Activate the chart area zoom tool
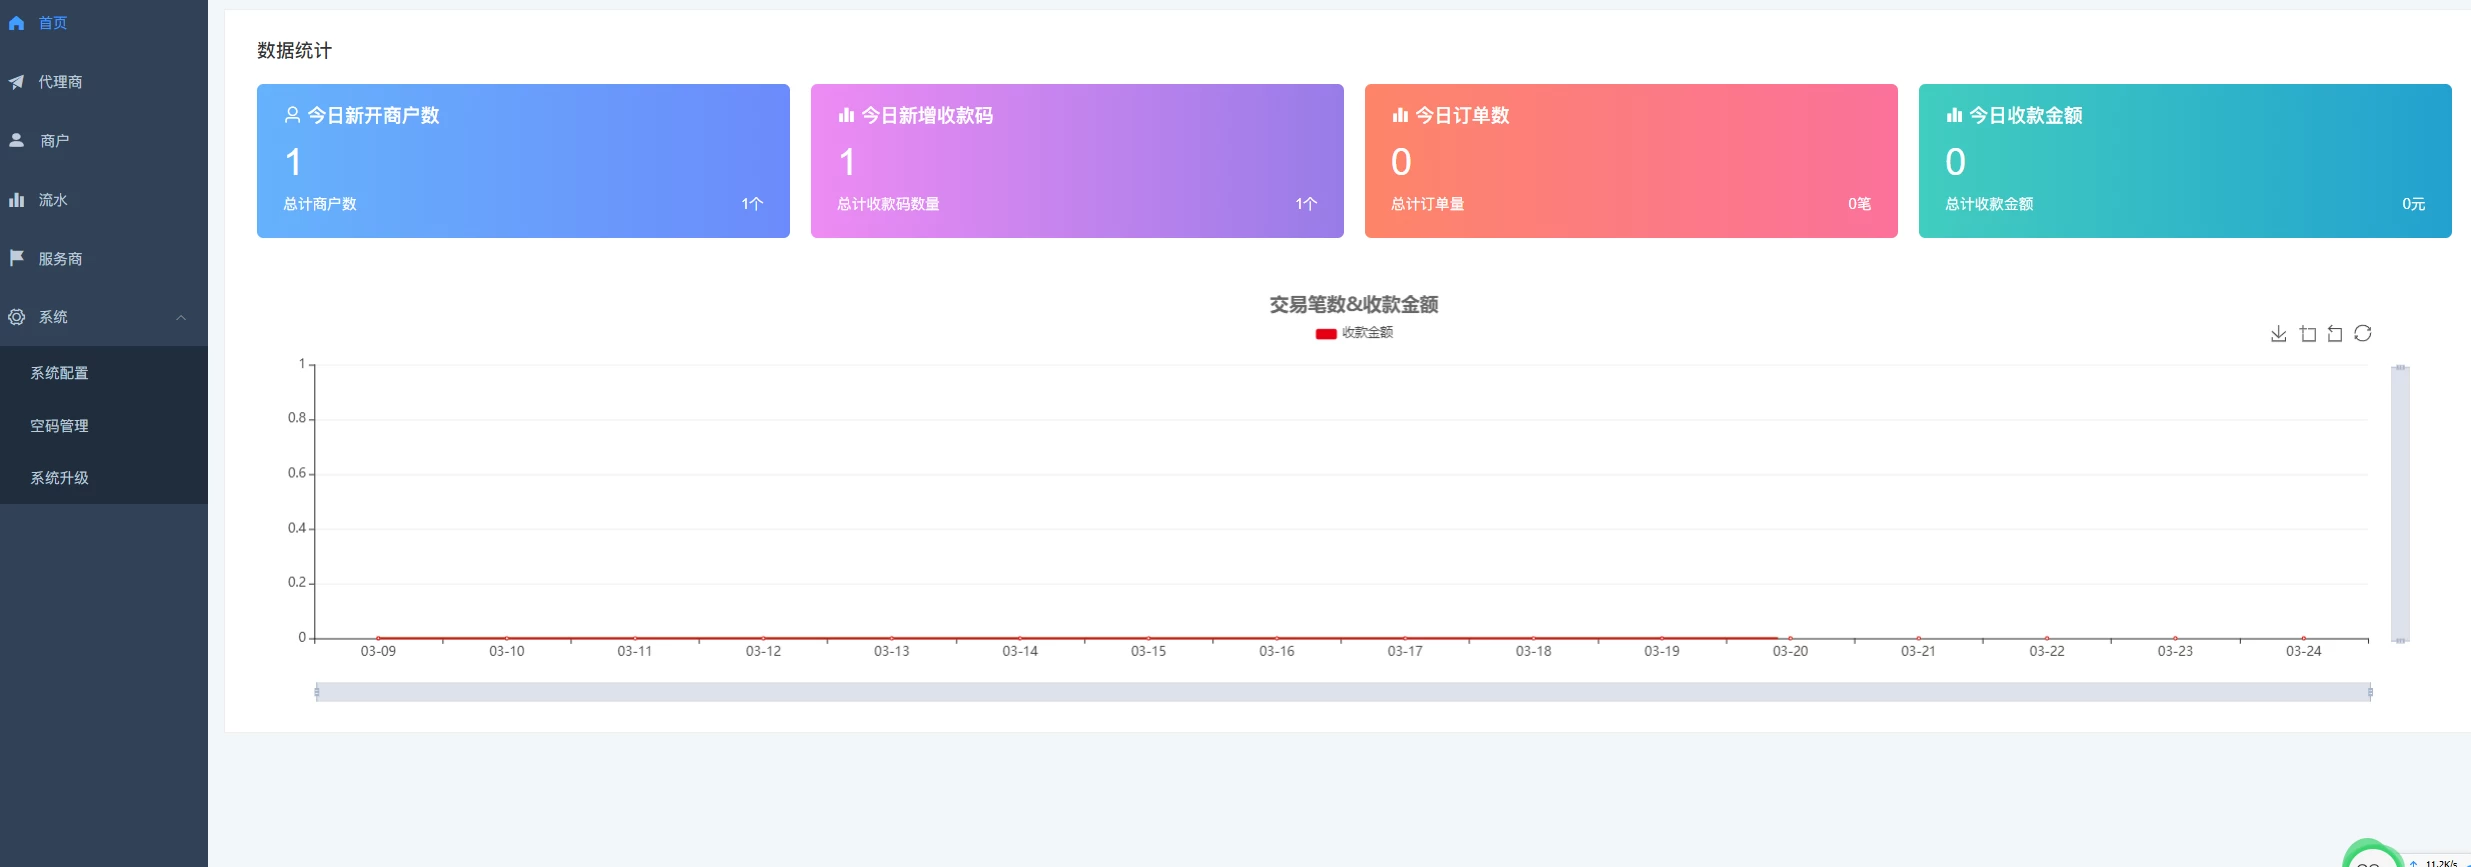Viewport: 2471px width, 867px height. pyautogui.click(x=2308, y=334)
